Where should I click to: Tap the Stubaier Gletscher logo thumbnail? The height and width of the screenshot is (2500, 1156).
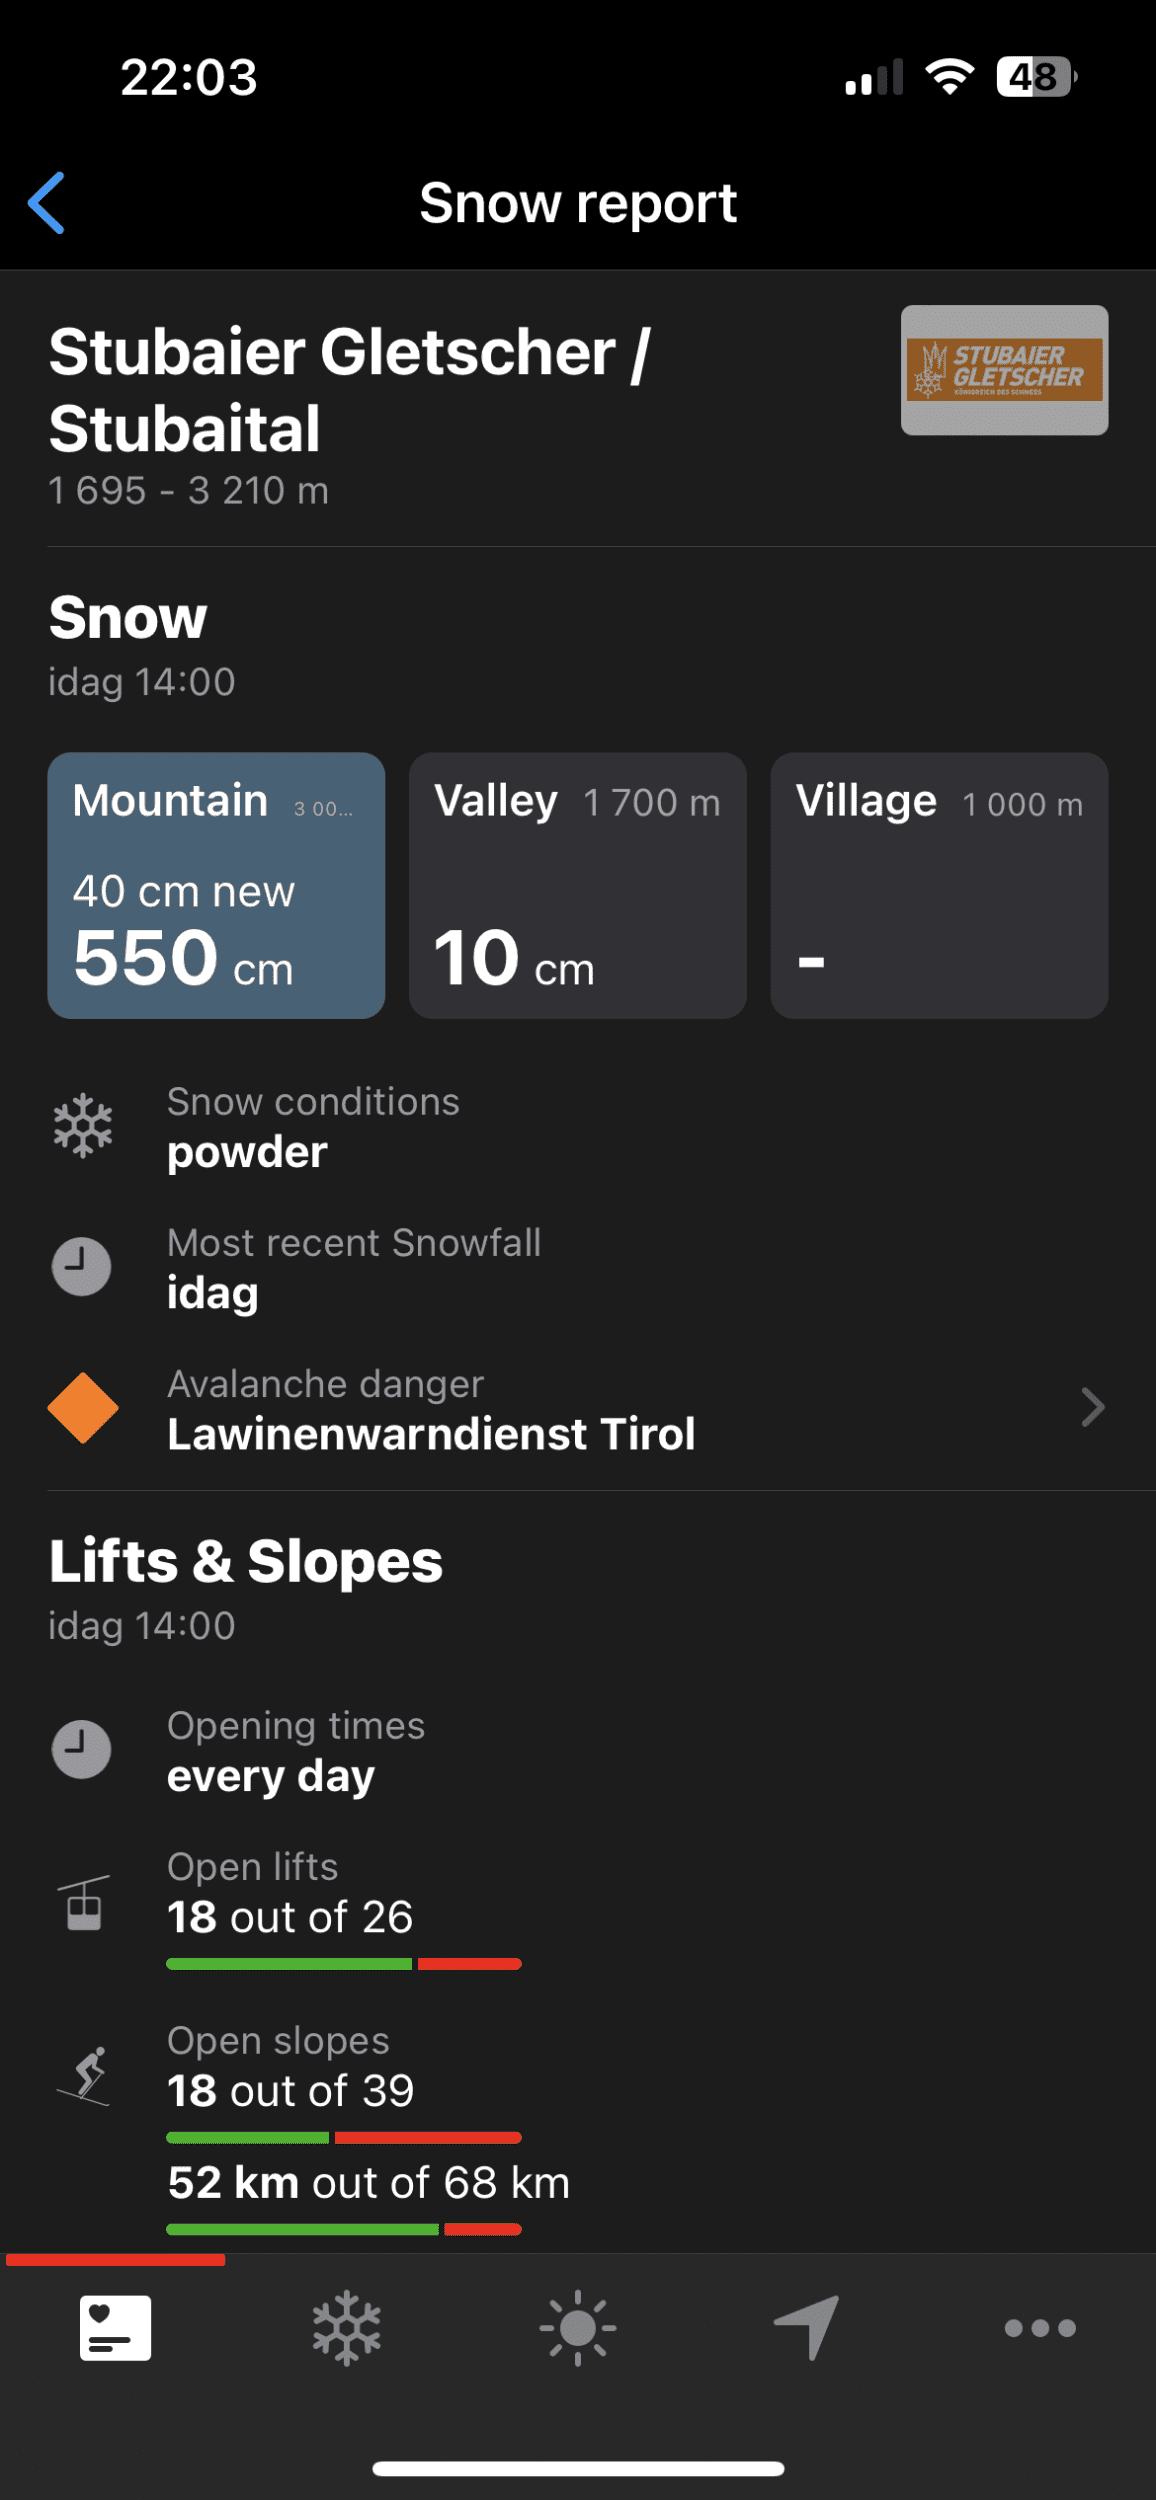[1004, 370]
